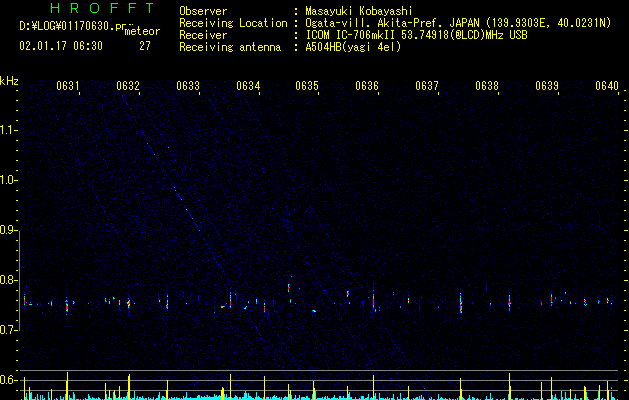Screen dimensions: 629x400
Task: Click the 0634 time marker
Action: click(x=248, y=86)
